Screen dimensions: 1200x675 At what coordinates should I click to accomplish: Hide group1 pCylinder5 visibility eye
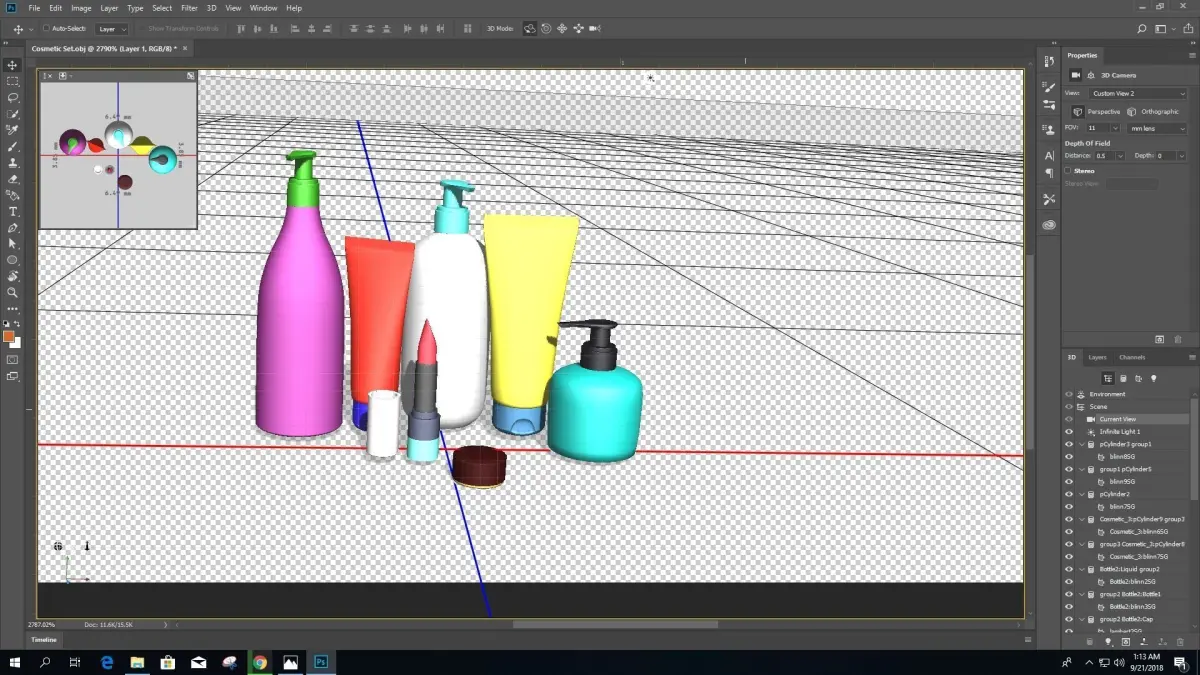[1068, 469]
